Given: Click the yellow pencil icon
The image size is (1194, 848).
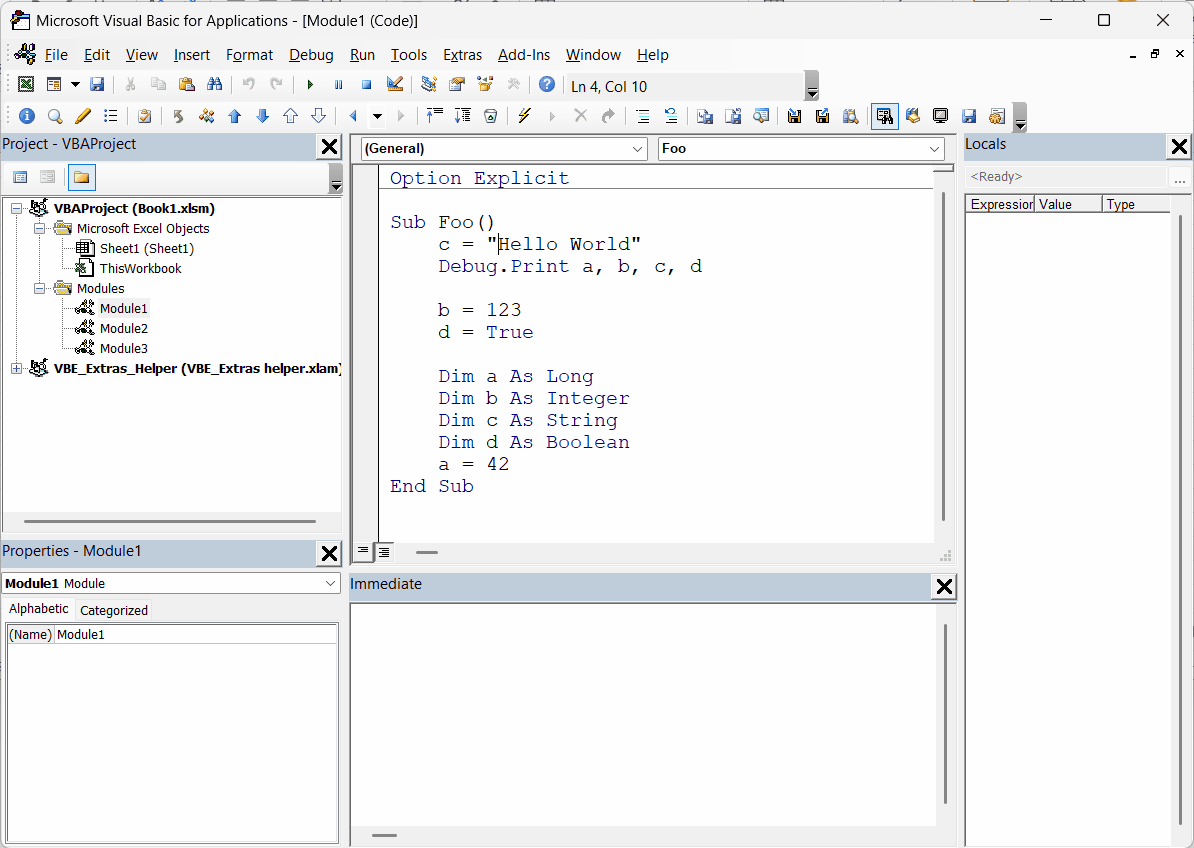Looking at the screenshot, I should click(83, 116).
